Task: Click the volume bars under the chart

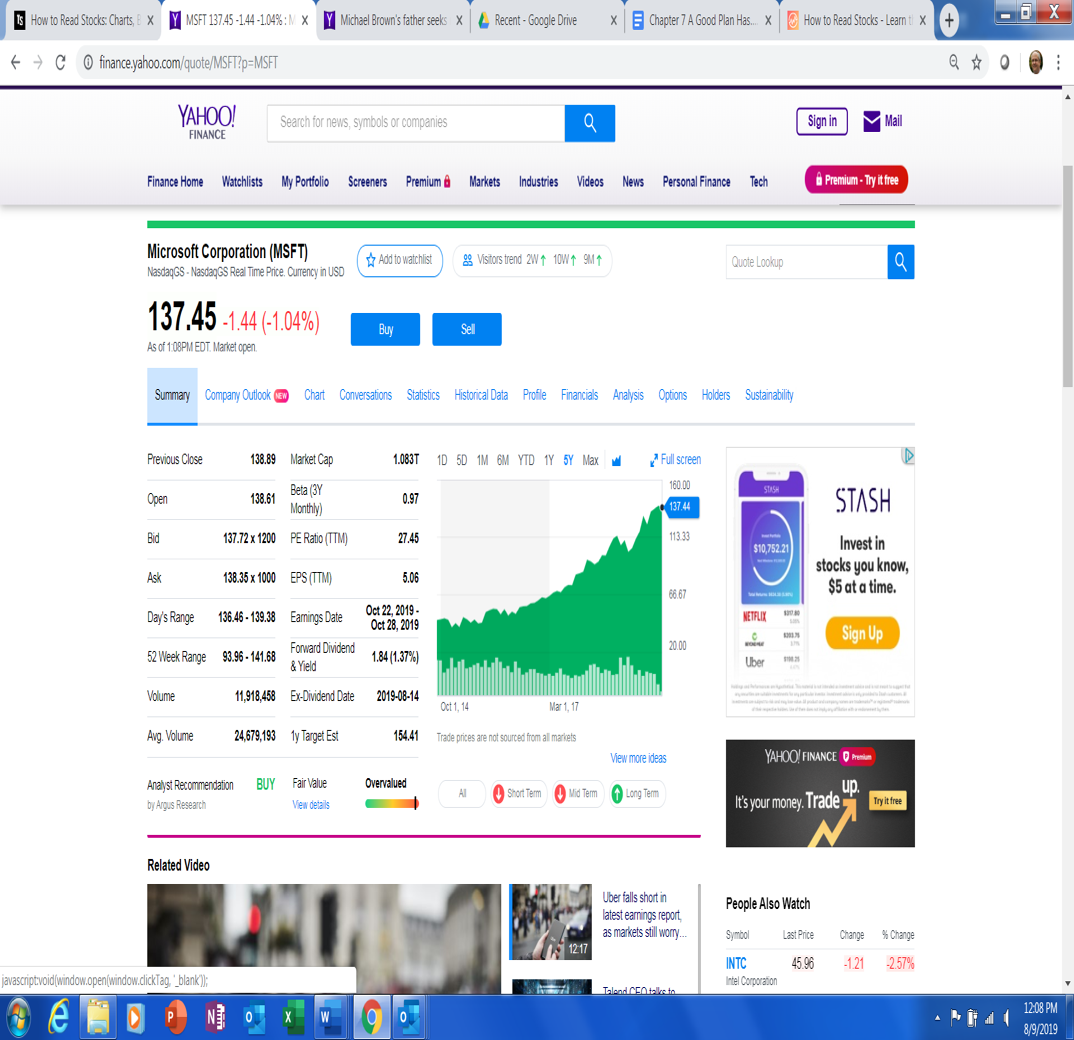Action: (550, 677)
